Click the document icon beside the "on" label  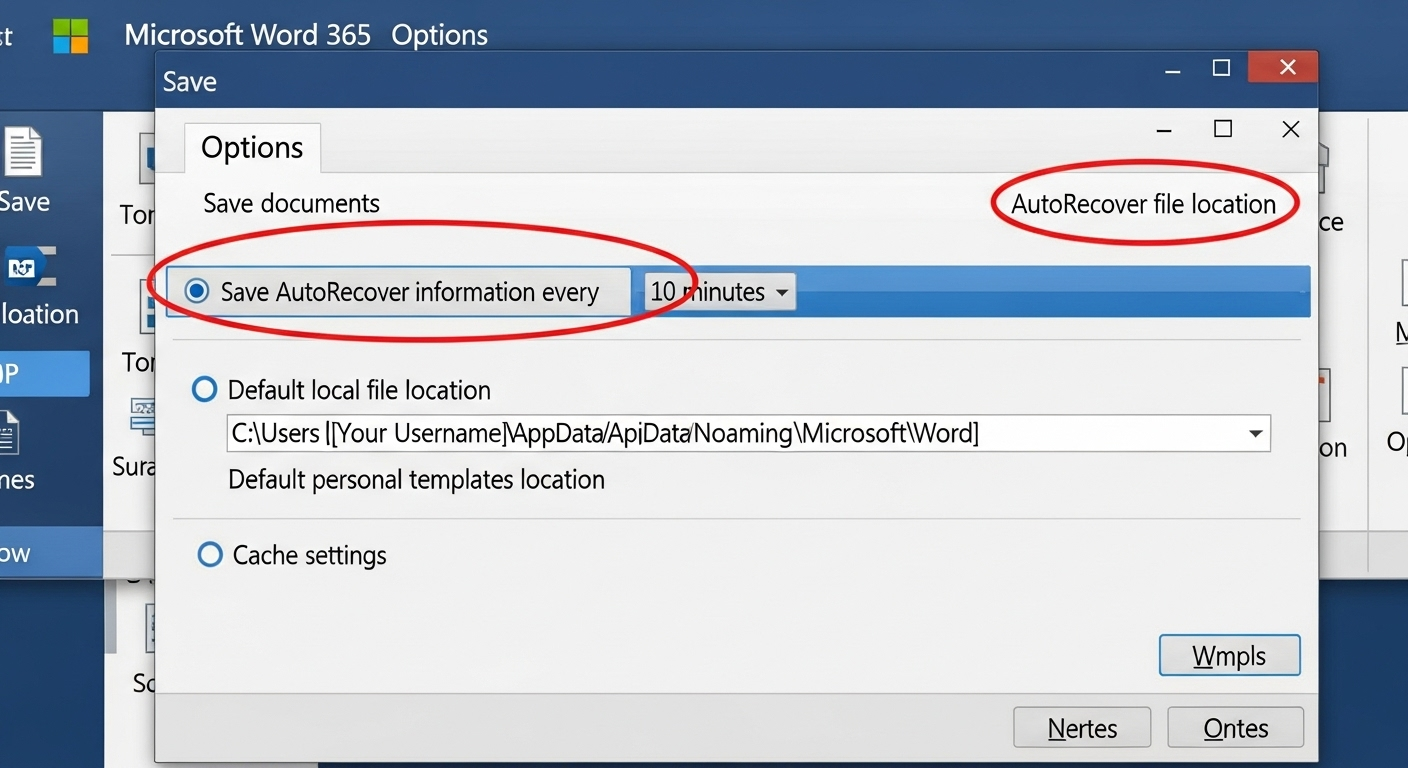(1327, 395)
